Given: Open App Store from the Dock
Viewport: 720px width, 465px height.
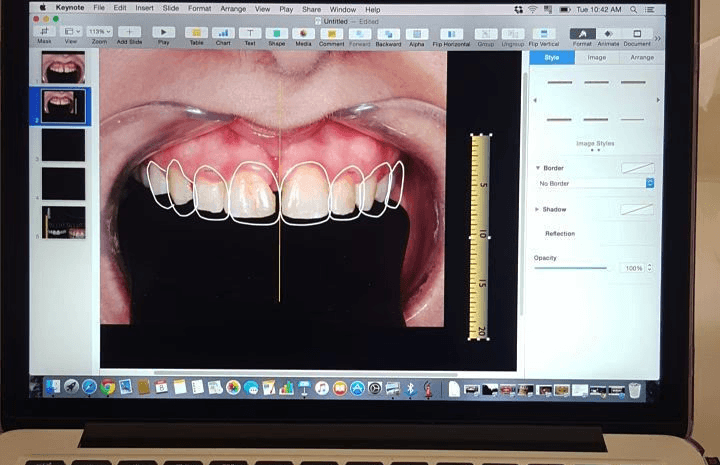Looking at the screenshot, I should tap(357, 388).
